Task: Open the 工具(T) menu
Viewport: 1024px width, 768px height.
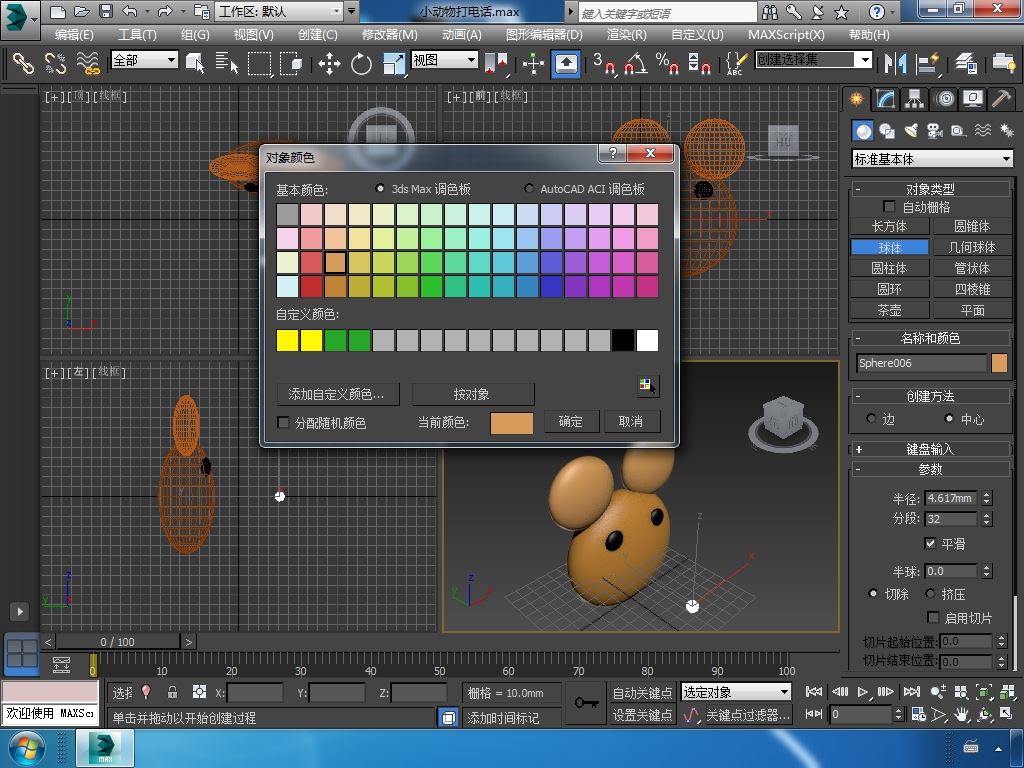Action: 137,35
